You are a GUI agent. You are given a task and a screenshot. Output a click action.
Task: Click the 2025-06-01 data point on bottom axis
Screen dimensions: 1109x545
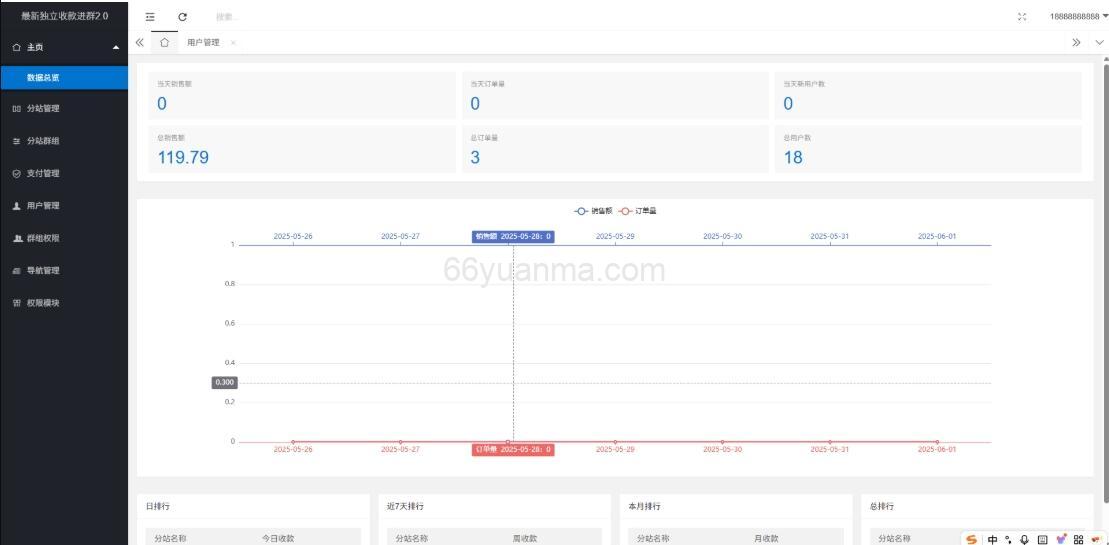pos(937,442)
